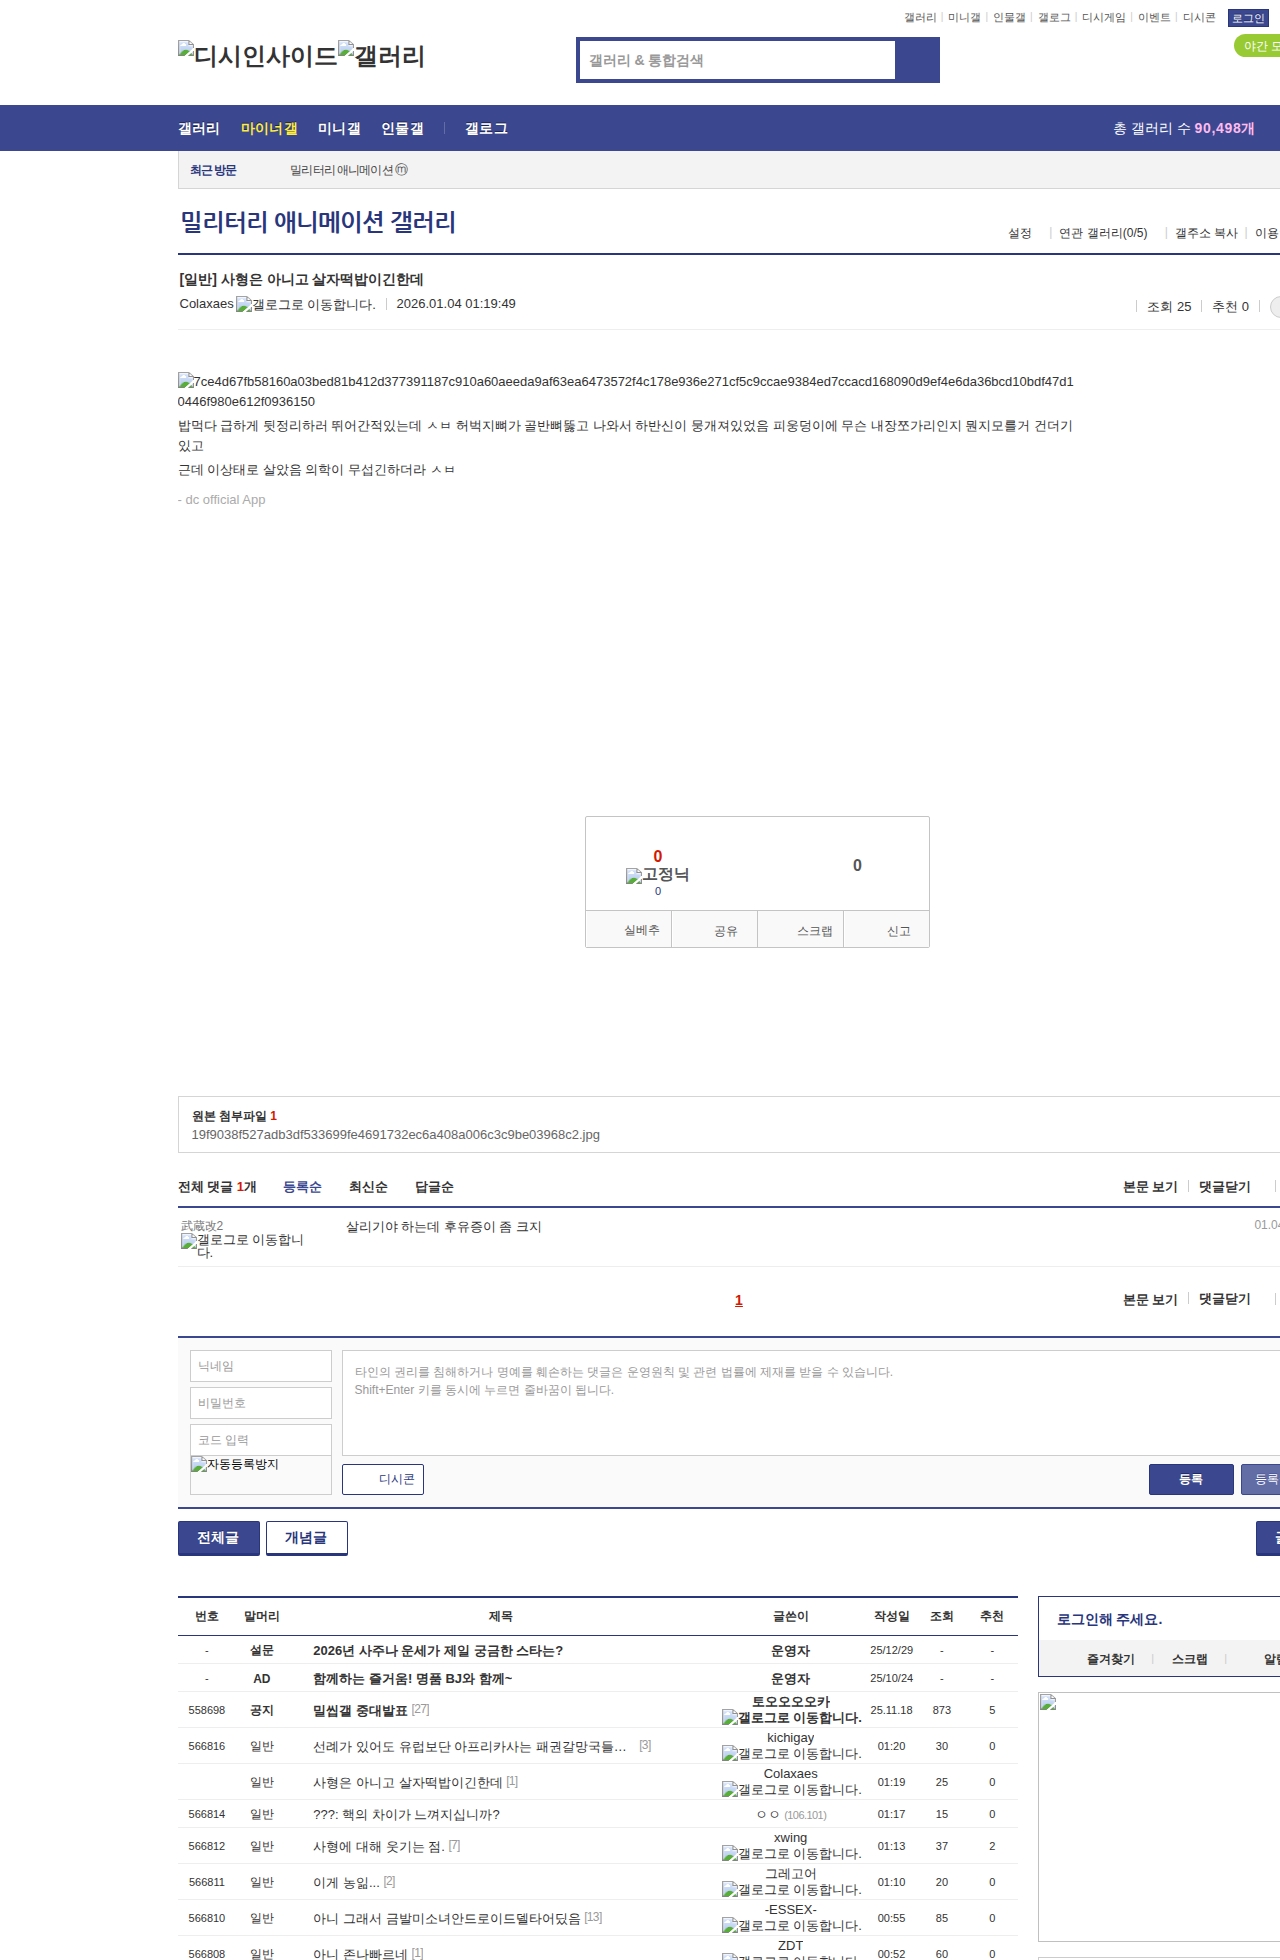Sort comments by 최신순
The width and height of the screenshot is (1280, 1960).
click(368, 1187)
